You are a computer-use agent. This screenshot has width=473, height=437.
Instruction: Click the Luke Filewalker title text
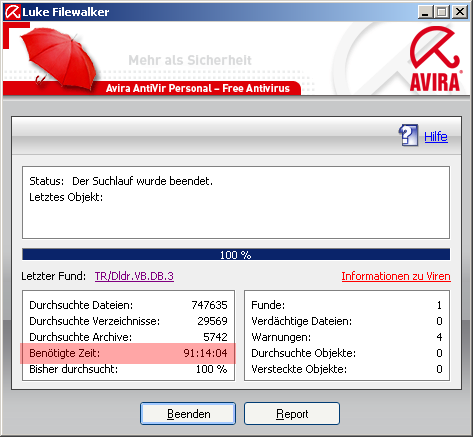point(66,12)
